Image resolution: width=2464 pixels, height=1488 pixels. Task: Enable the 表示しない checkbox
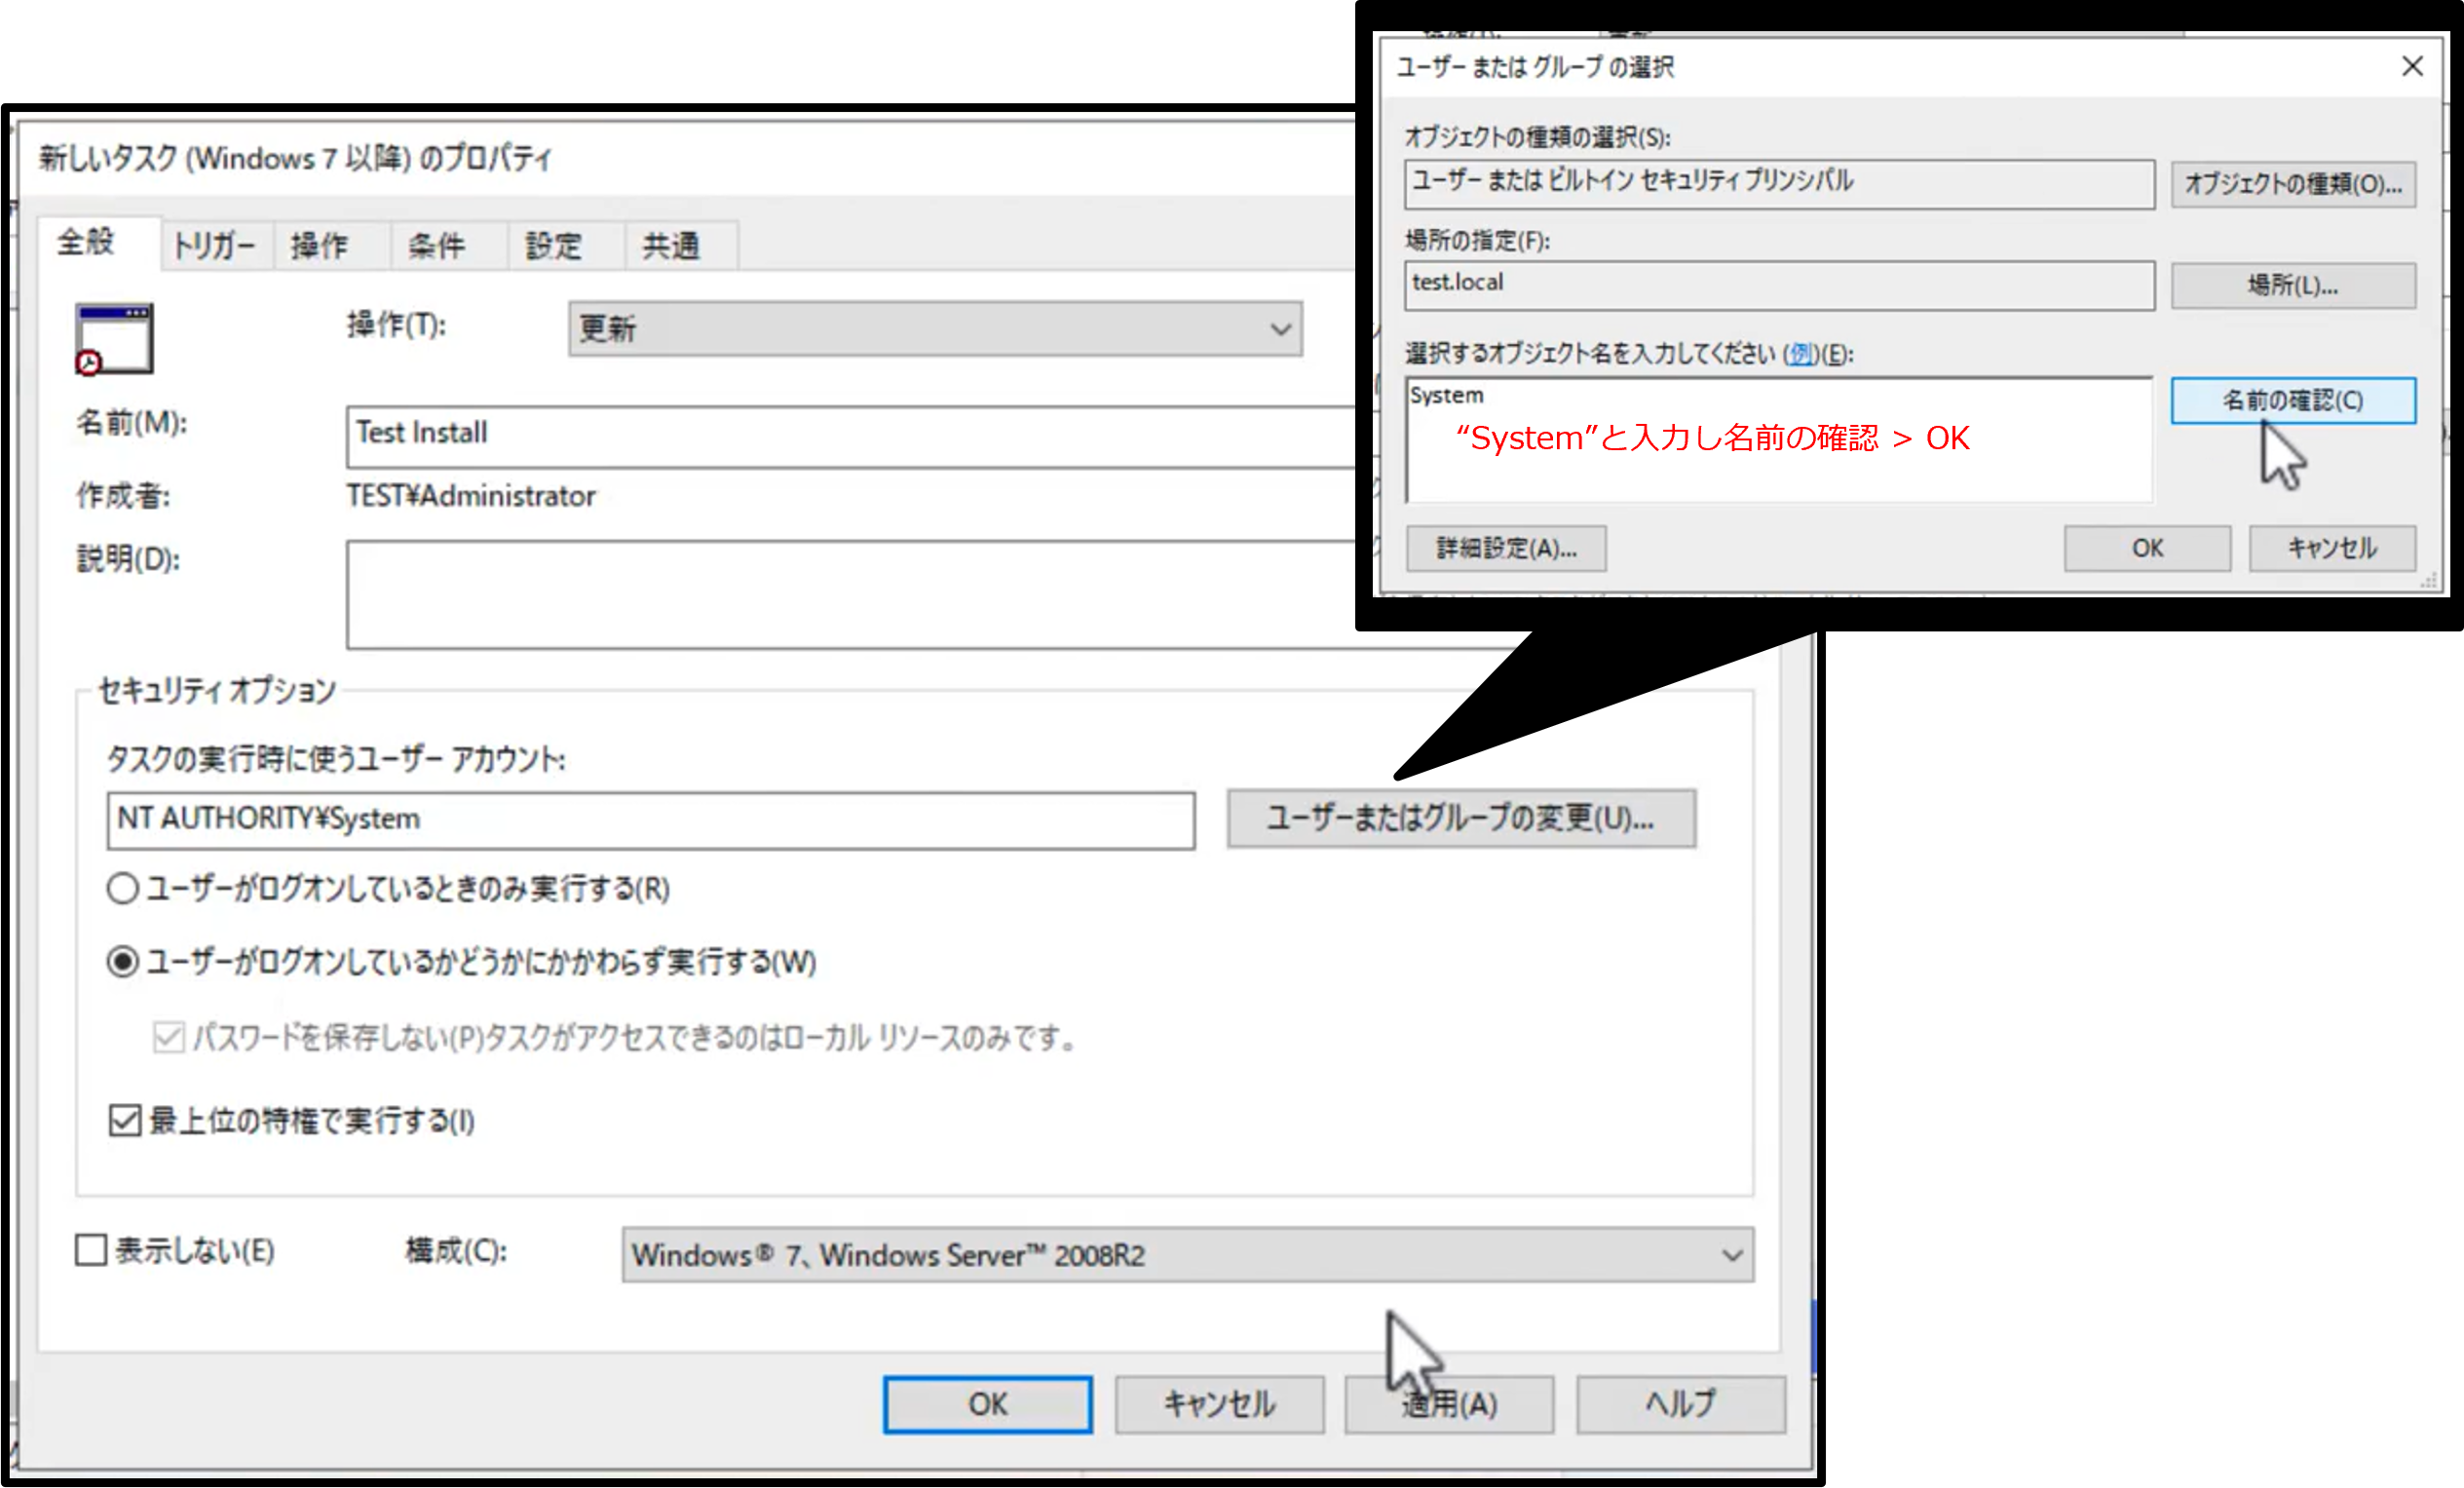(91, 1250)
